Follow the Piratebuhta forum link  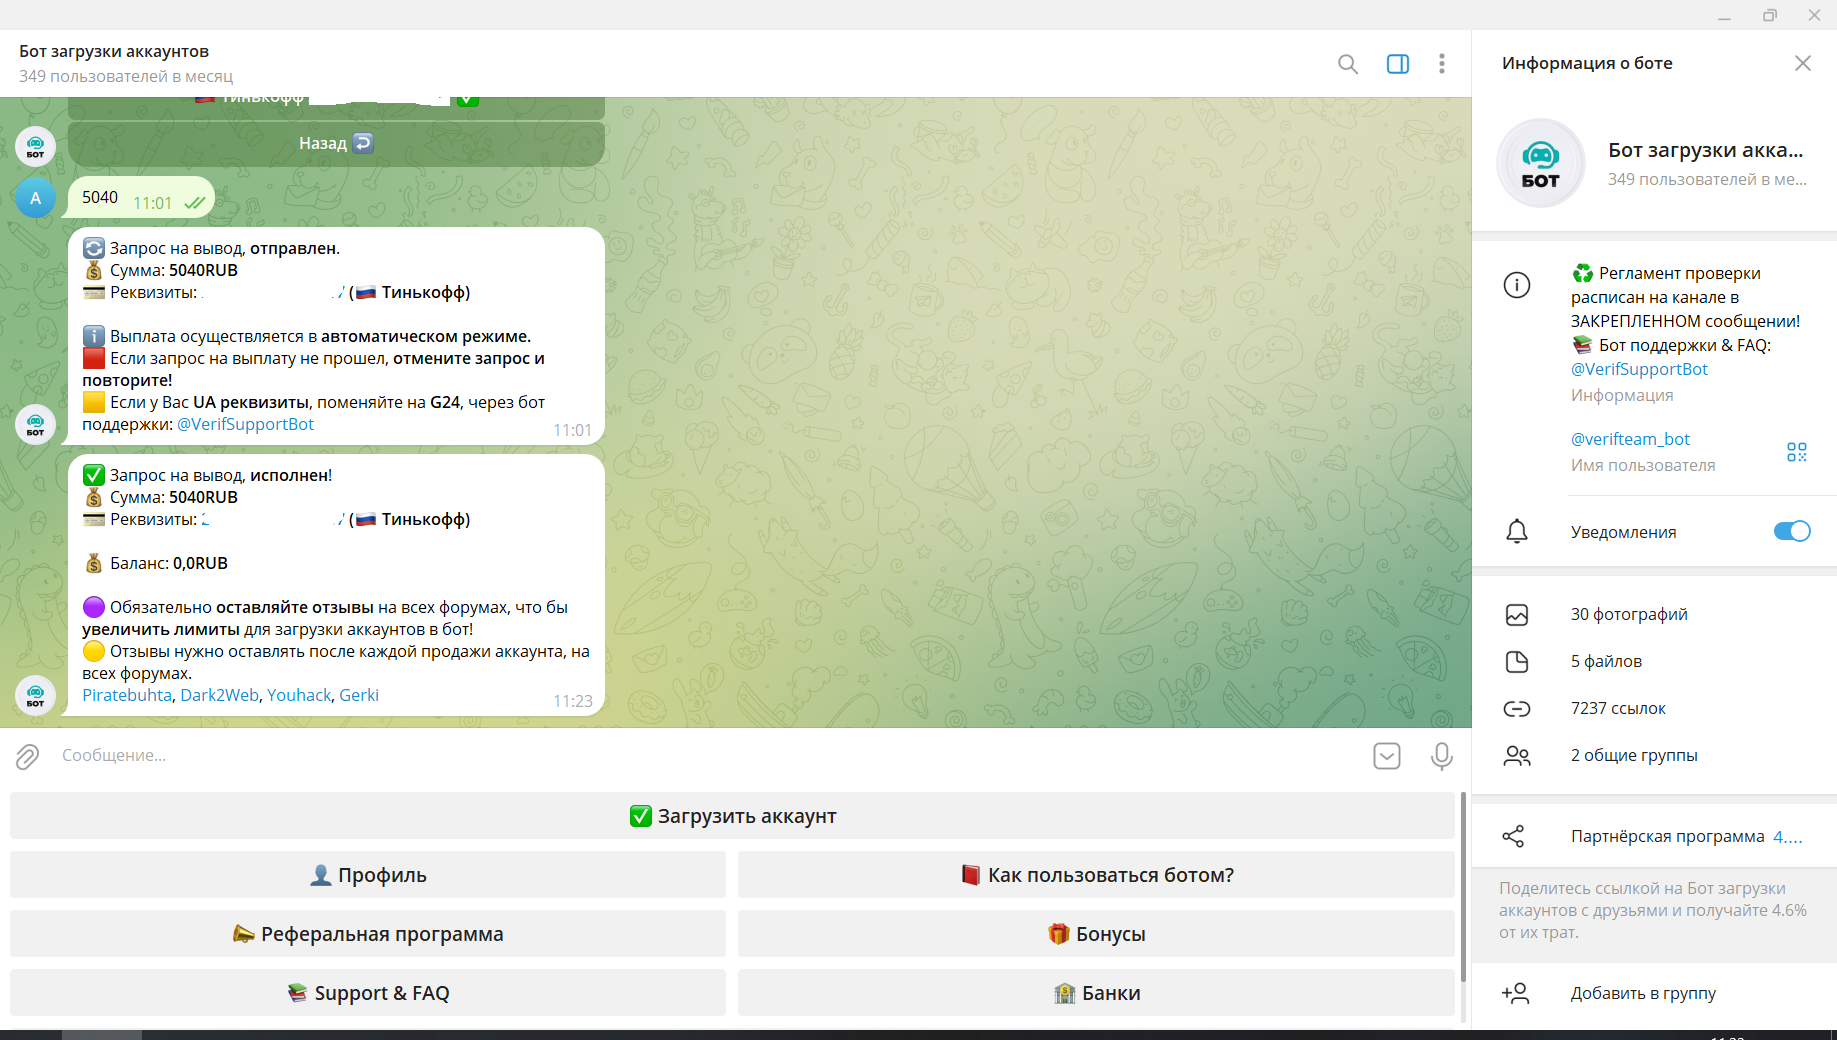(127, 696)
